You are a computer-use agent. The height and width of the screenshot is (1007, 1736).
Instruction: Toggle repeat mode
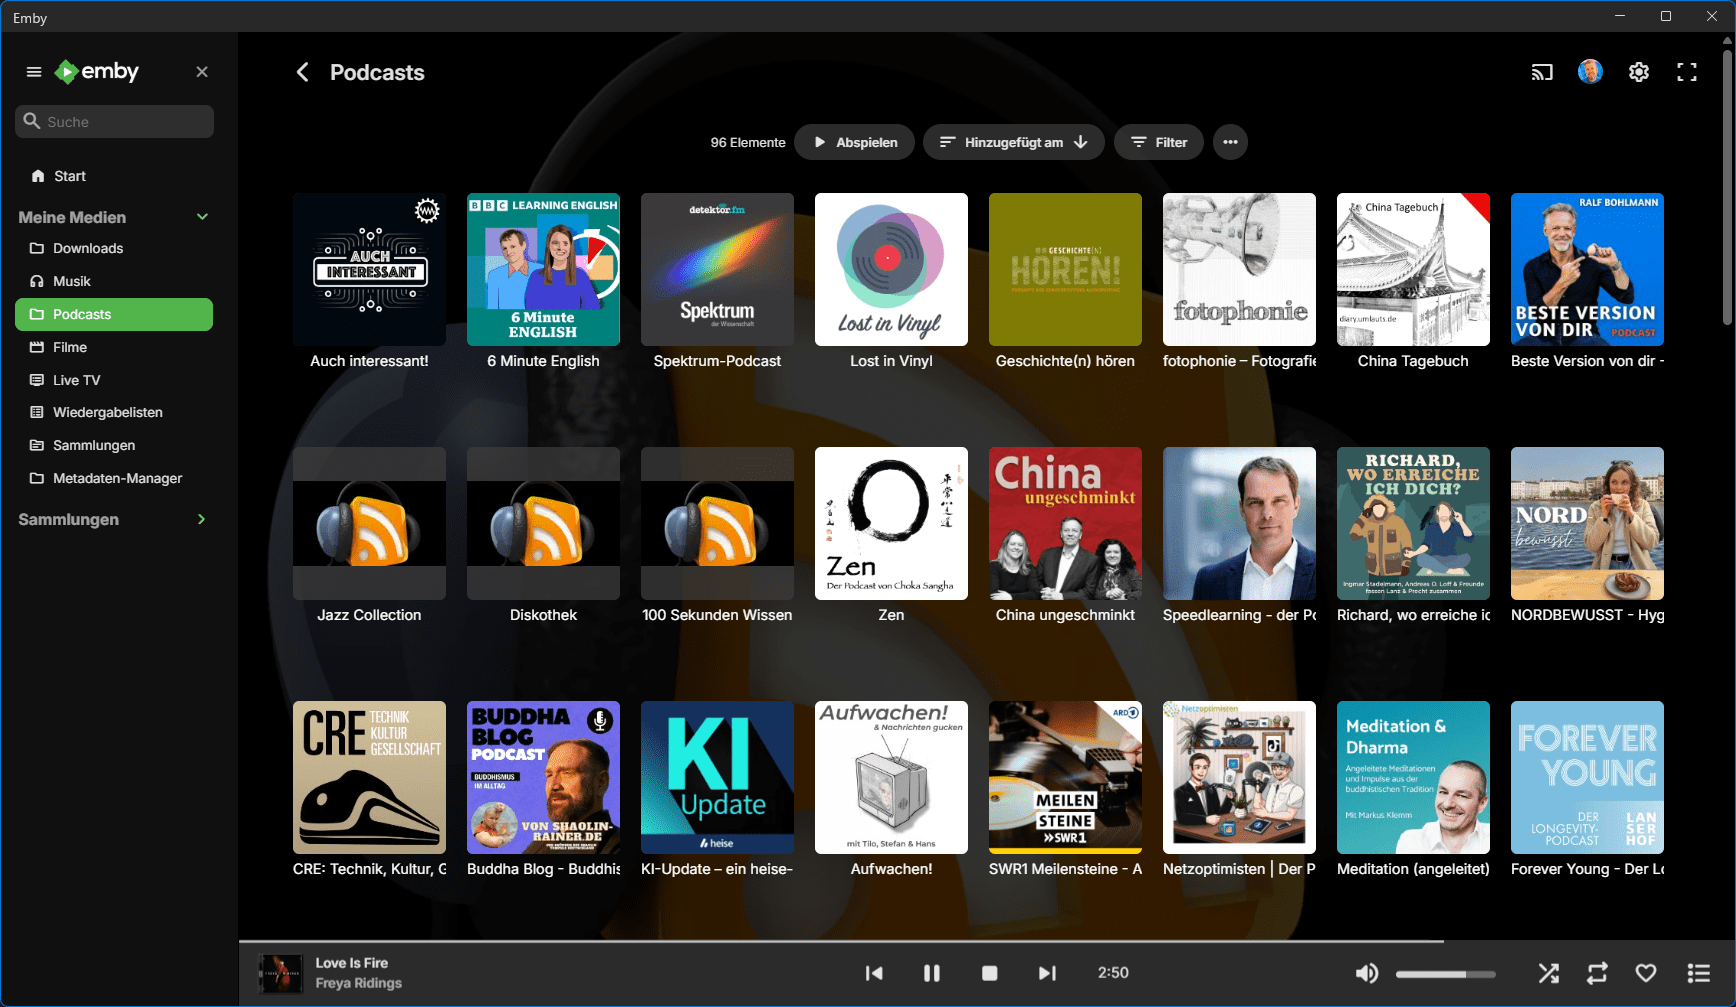point(1597,973)
